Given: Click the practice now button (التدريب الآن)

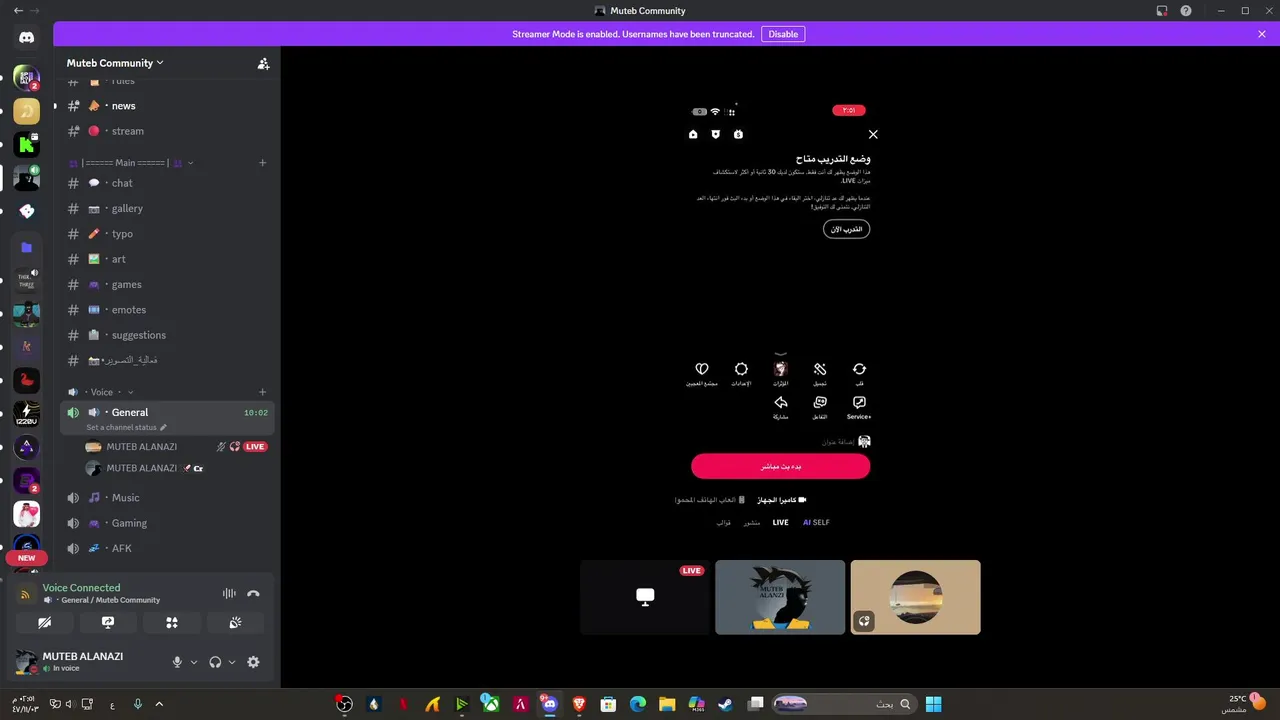Looking at the screenshot, I should pos(847,229).
